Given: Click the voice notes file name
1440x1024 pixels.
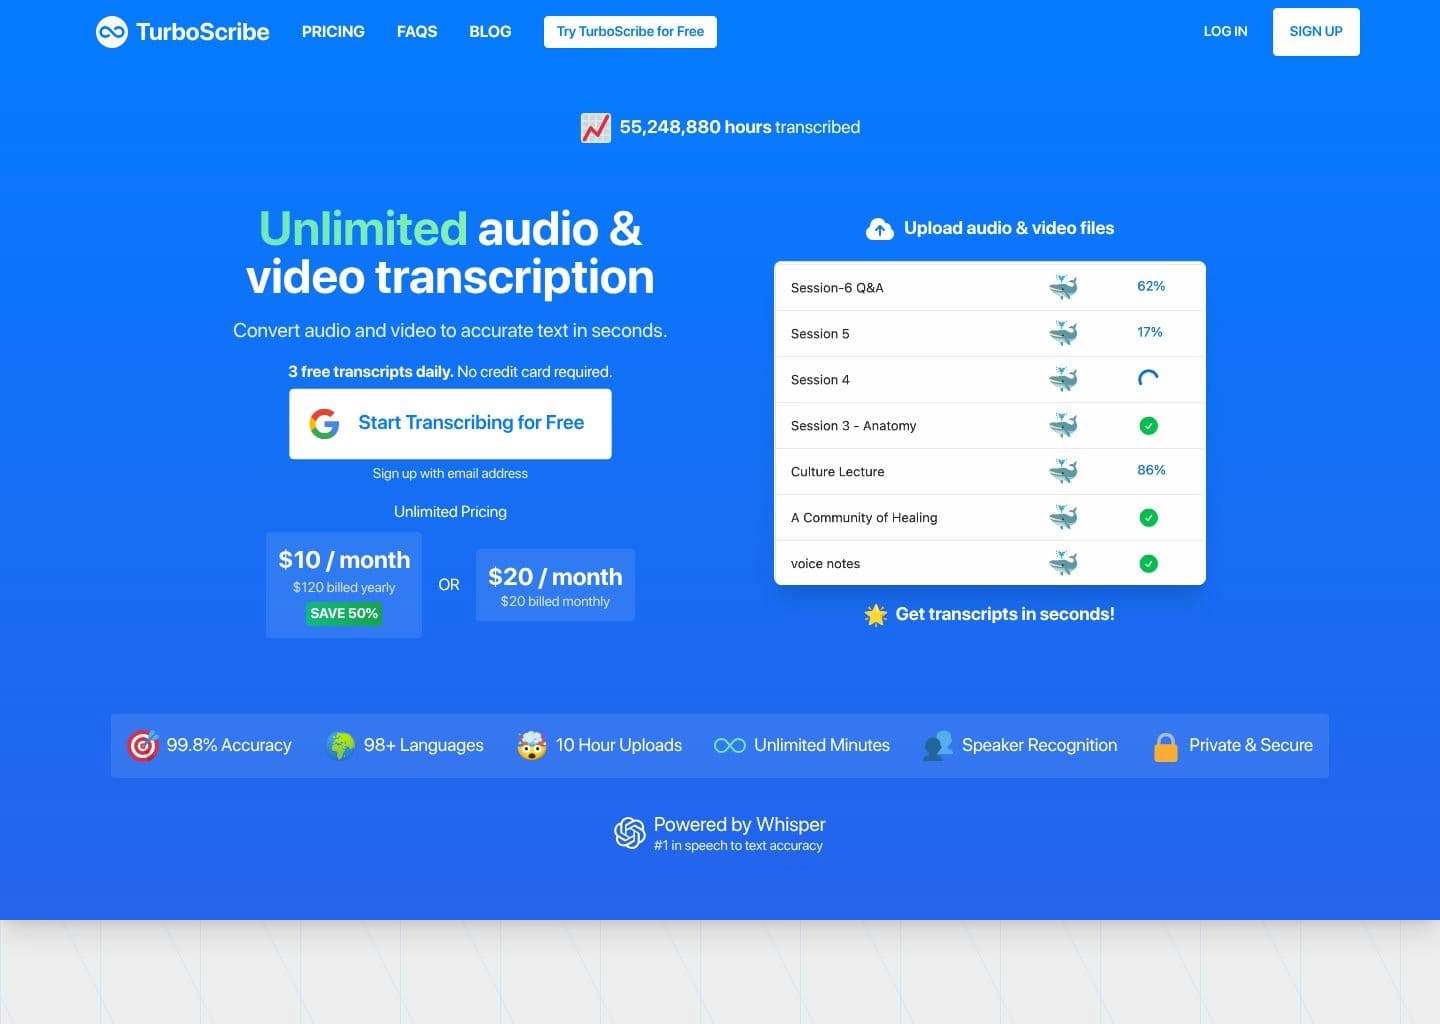Looking at the screenshot, I should point(825,564).
